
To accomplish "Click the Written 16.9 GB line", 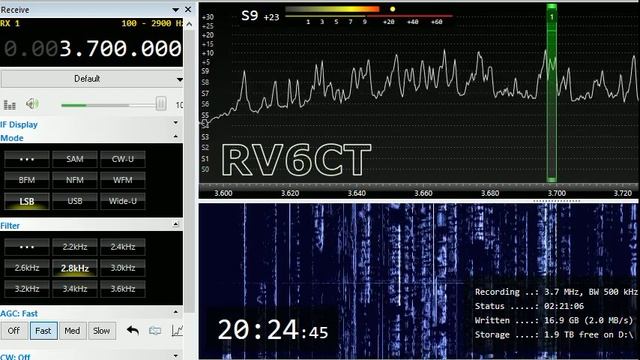I will point(553,320).
